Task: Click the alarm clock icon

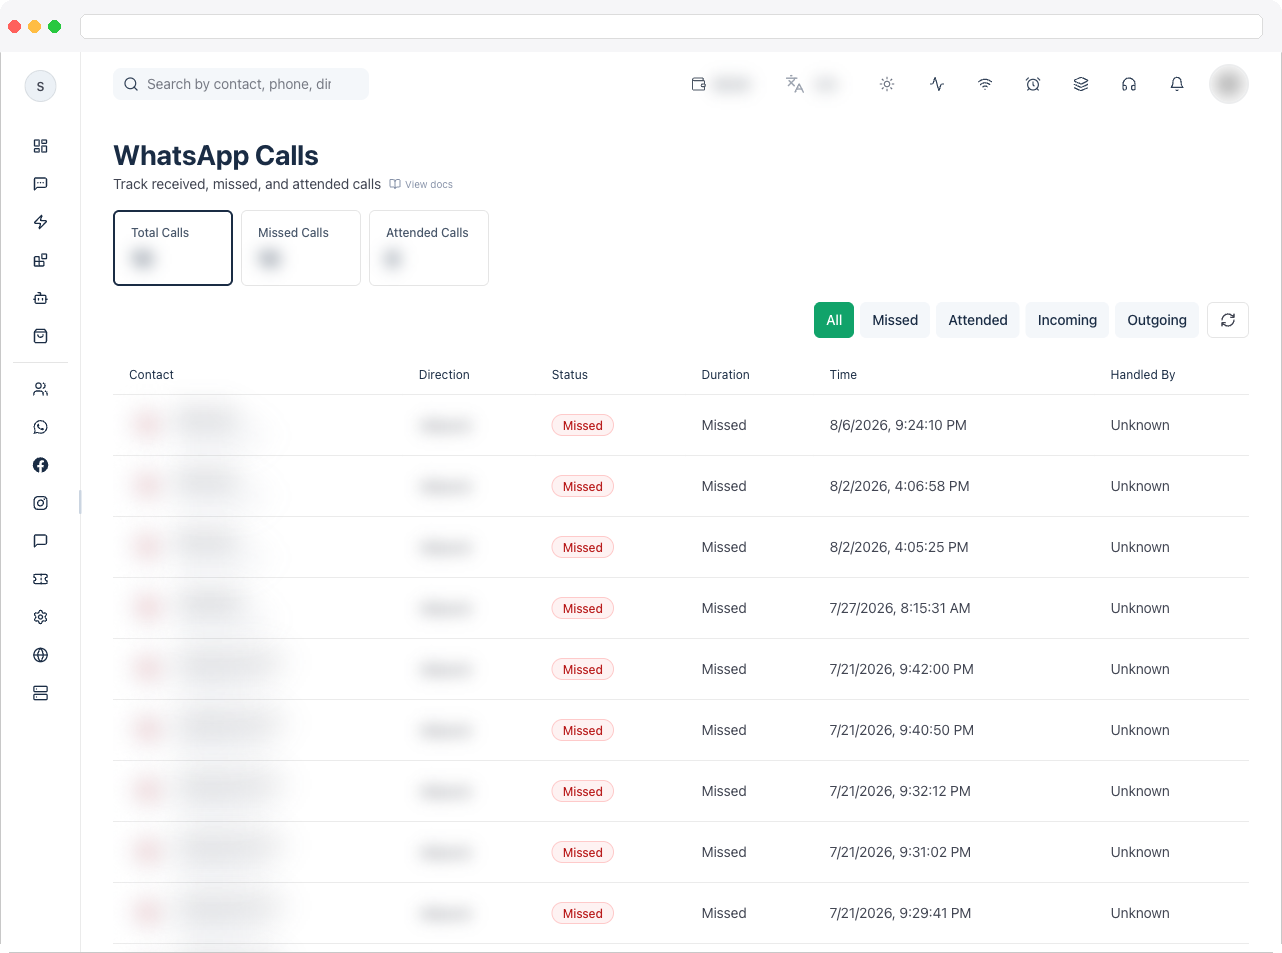Action: pos(1033,84)
